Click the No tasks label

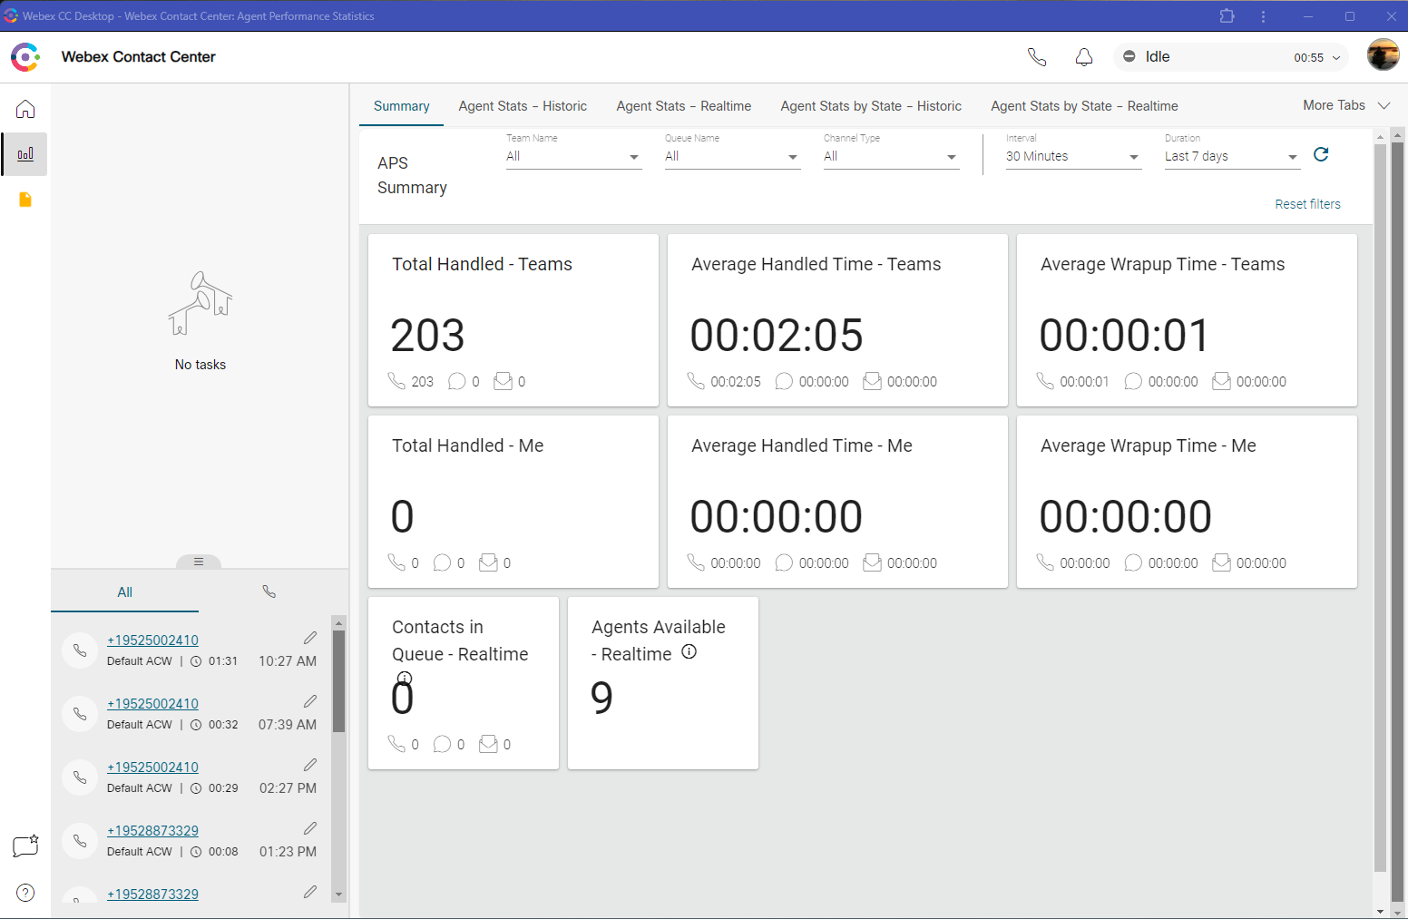tap(200, 365)
